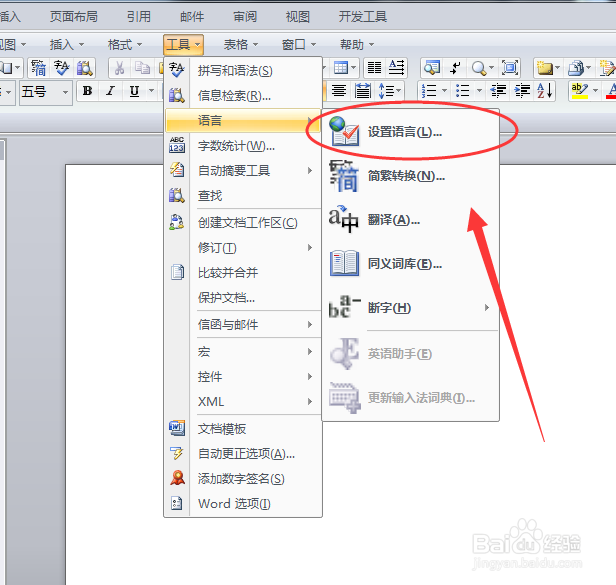Click the increase indent icon
The image size is (616, 585).
[522, 91]
